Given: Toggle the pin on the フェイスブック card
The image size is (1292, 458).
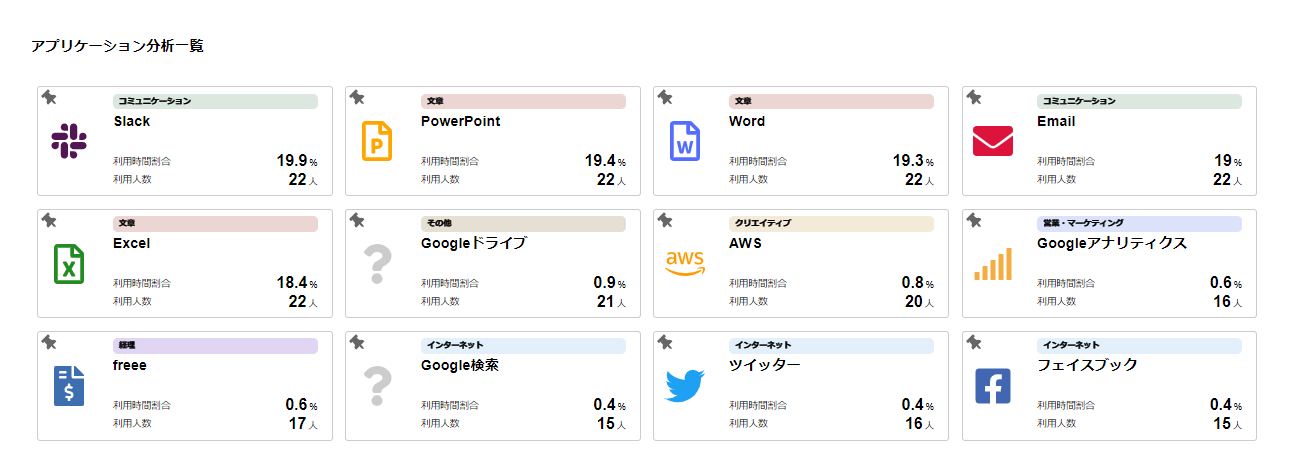Looking at the screenshot, I should pyautogui.click(x=974, y=342).
